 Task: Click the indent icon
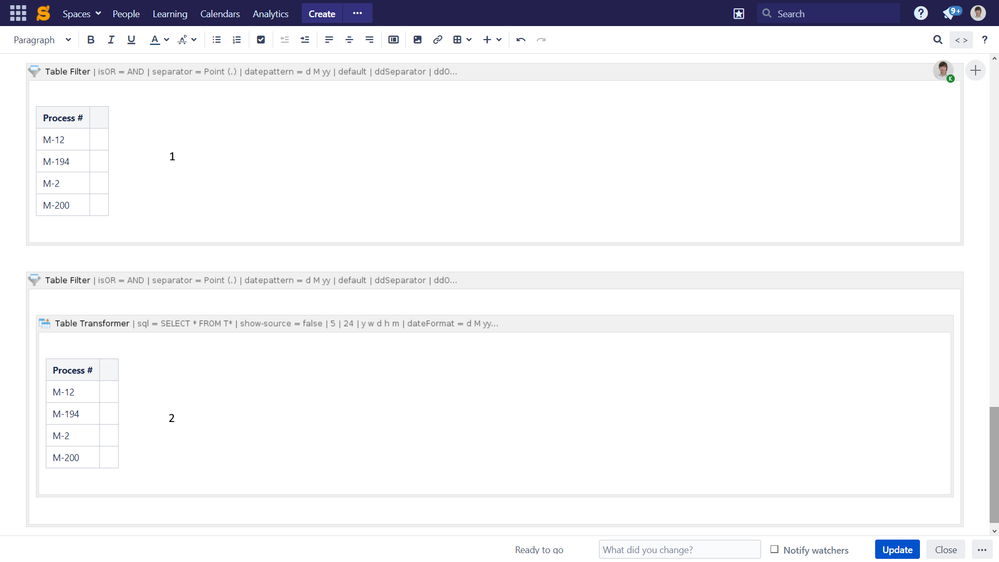tap(305, 40)
